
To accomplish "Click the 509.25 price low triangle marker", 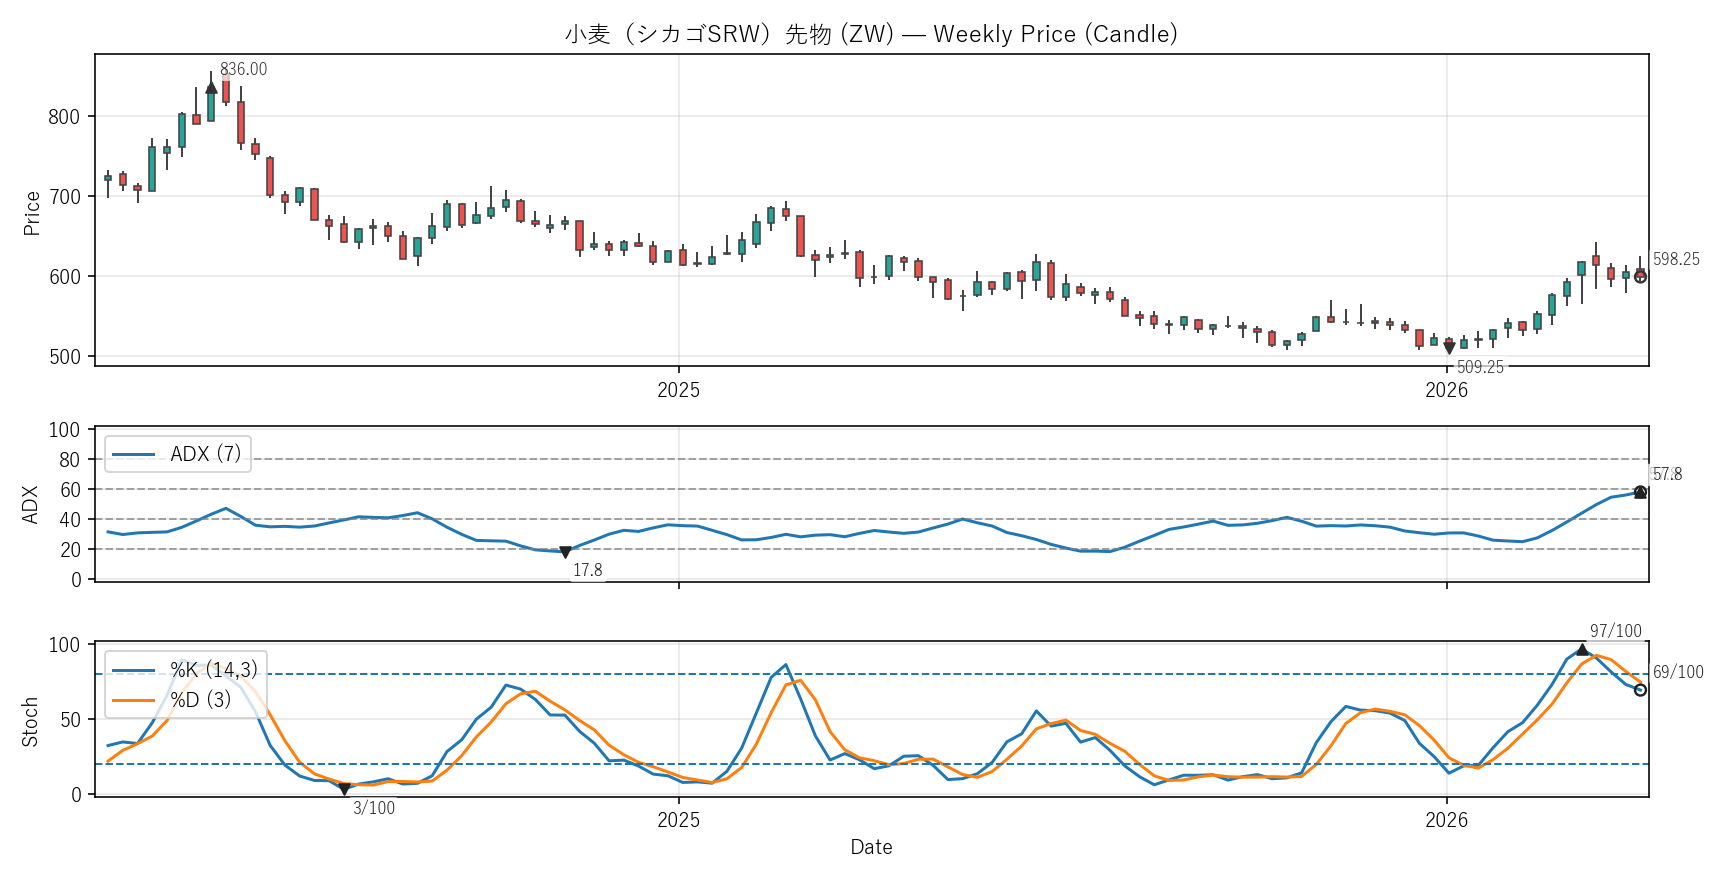I will click(1449, 348).
